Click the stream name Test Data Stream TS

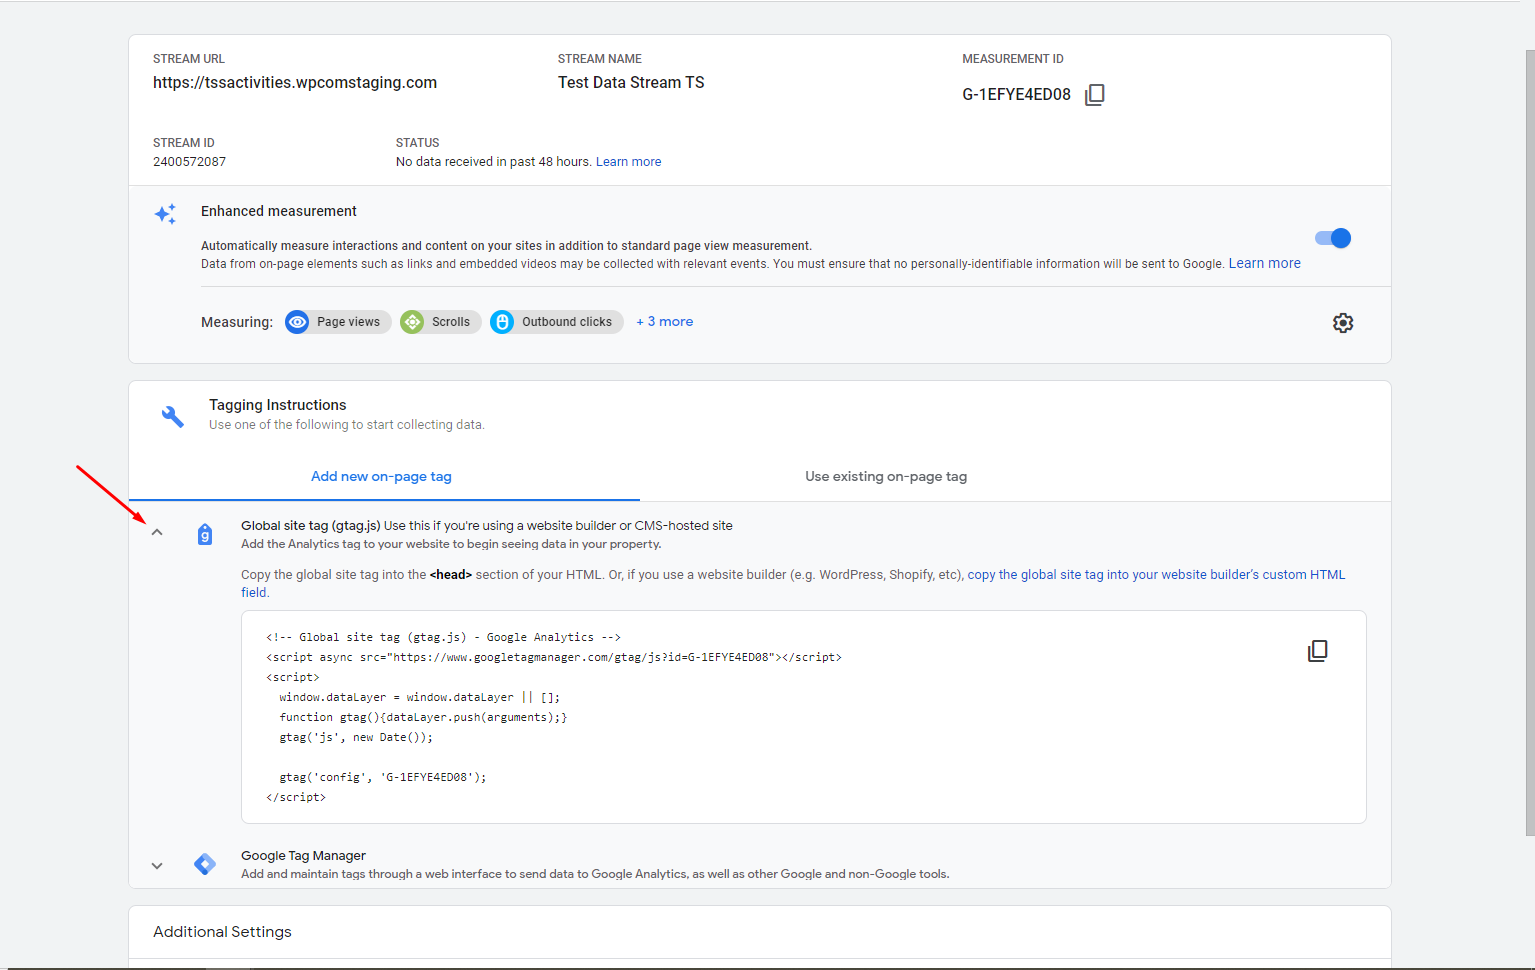point(631,83)
